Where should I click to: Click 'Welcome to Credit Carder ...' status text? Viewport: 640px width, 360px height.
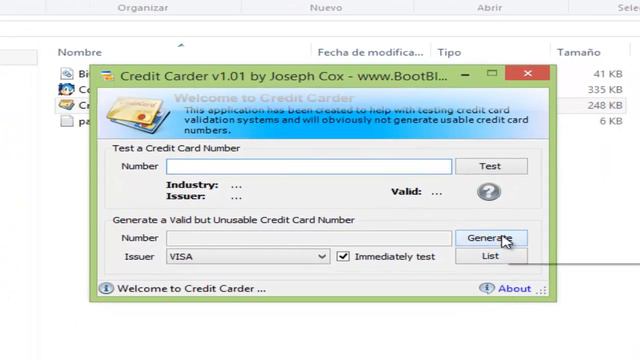point(191,289)
